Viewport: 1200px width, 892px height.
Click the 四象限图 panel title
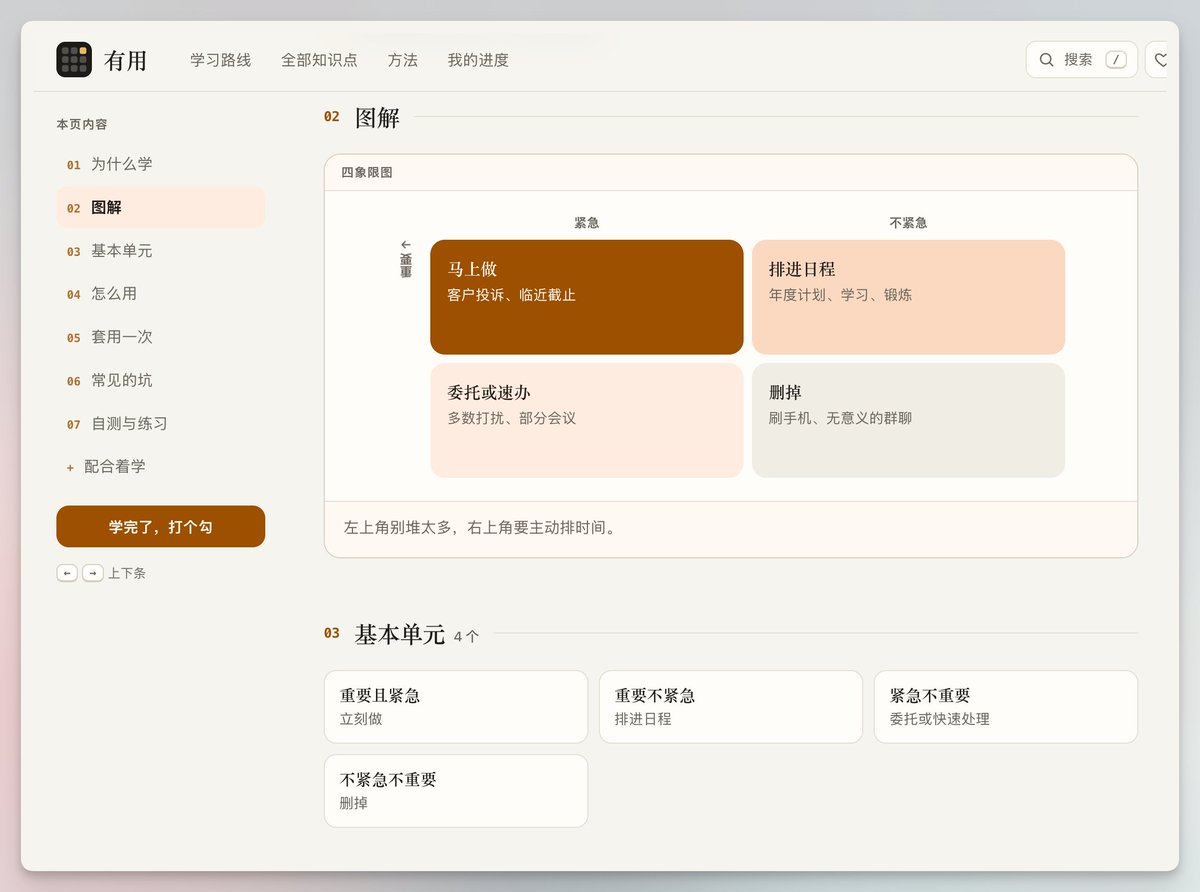367,173
